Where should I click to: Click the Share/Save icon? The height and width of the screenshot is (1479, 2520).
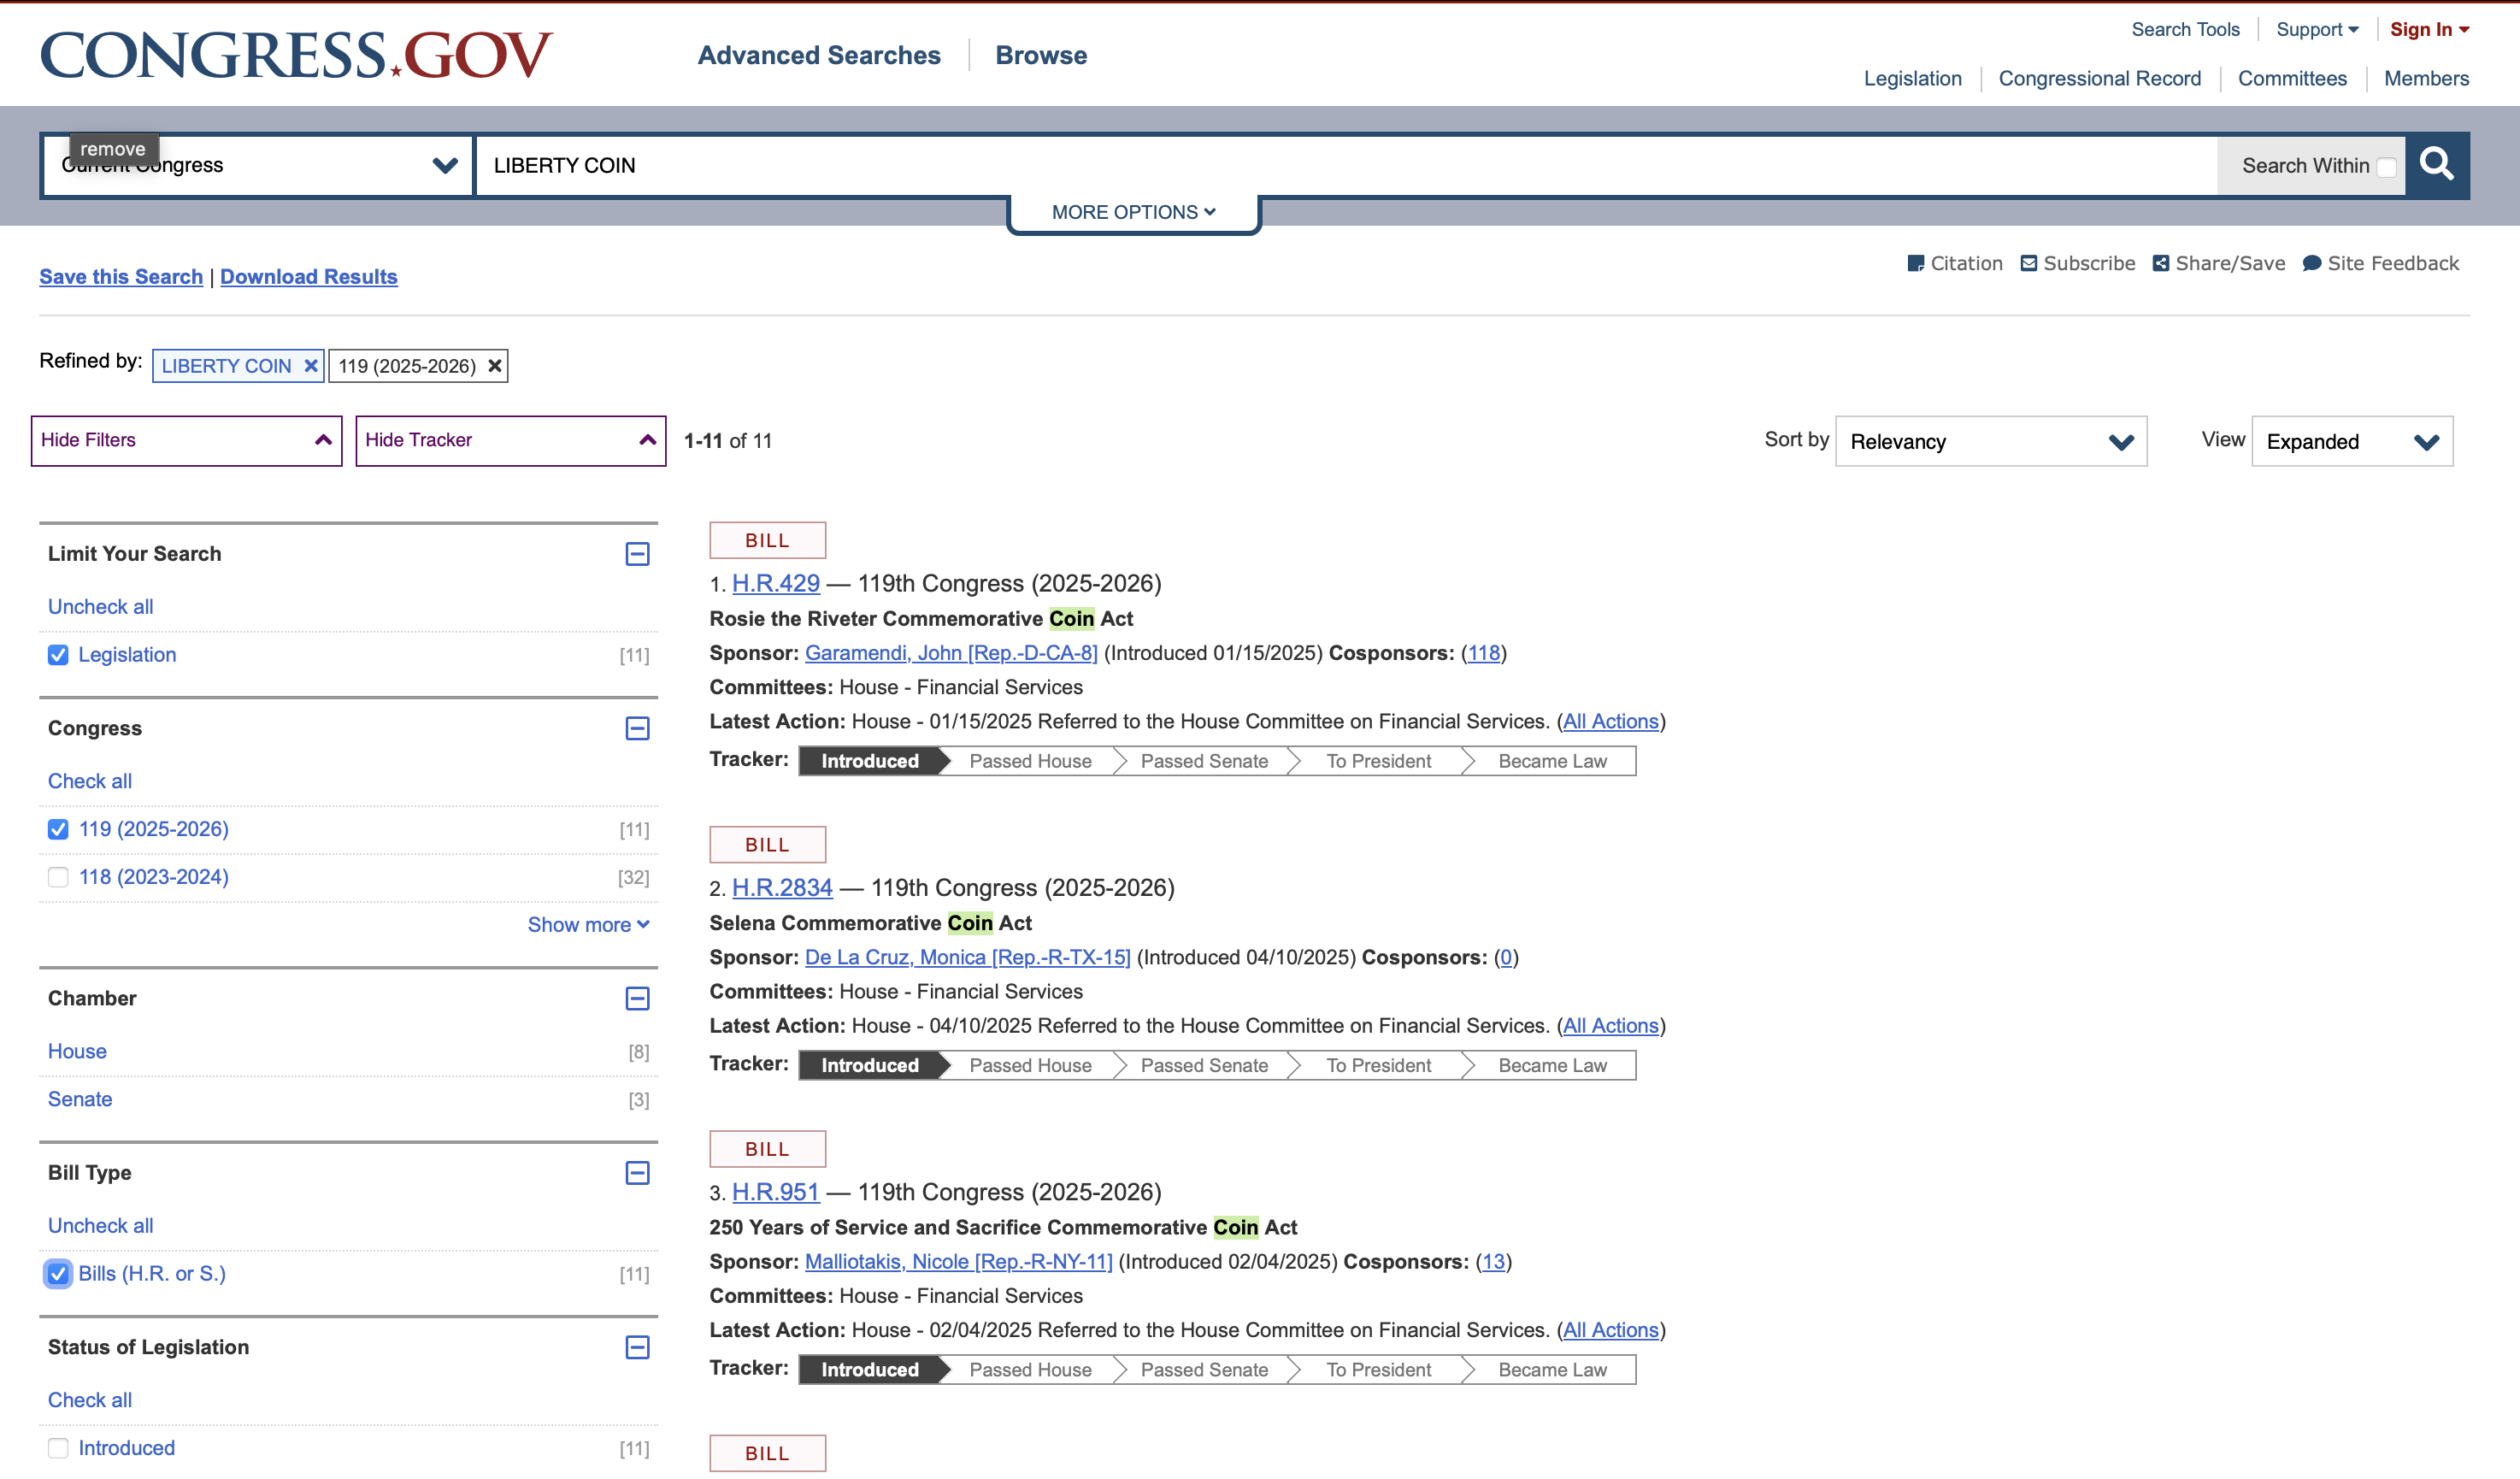pos(2160,264)
